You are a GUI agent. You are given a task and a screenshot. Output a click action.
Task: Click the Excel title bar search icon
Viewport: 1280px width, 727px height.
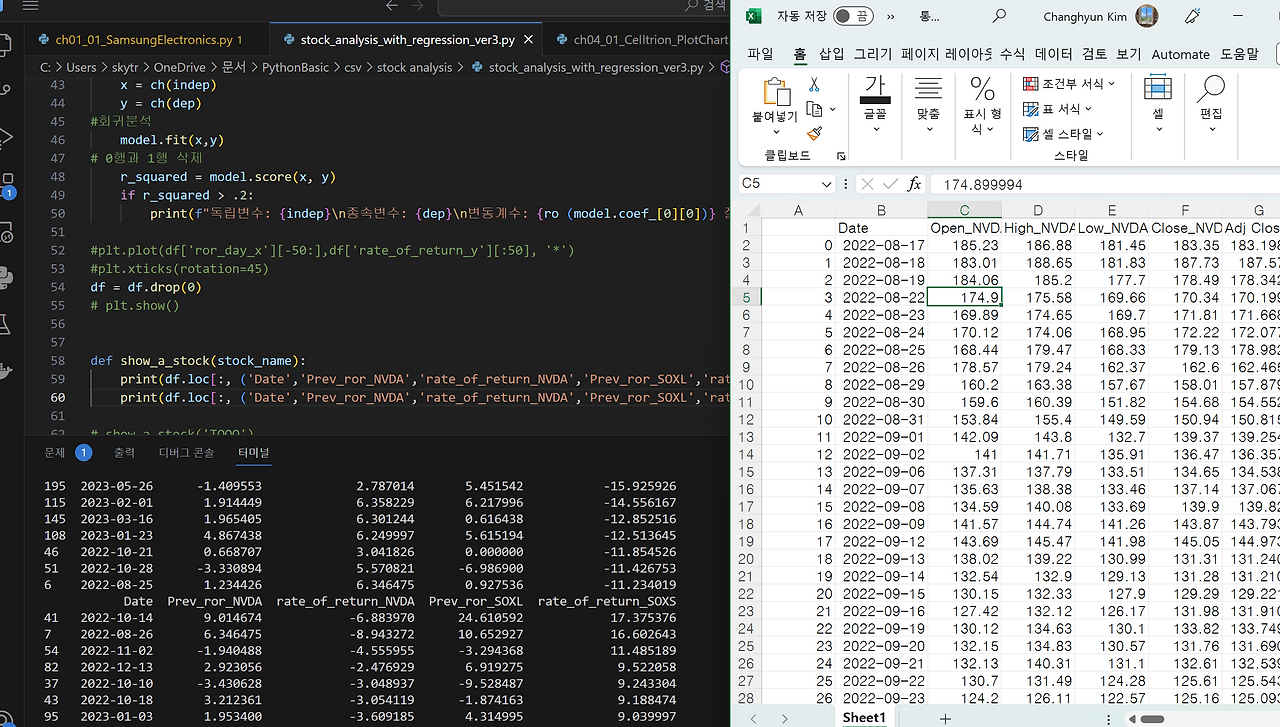pos(999,16)
